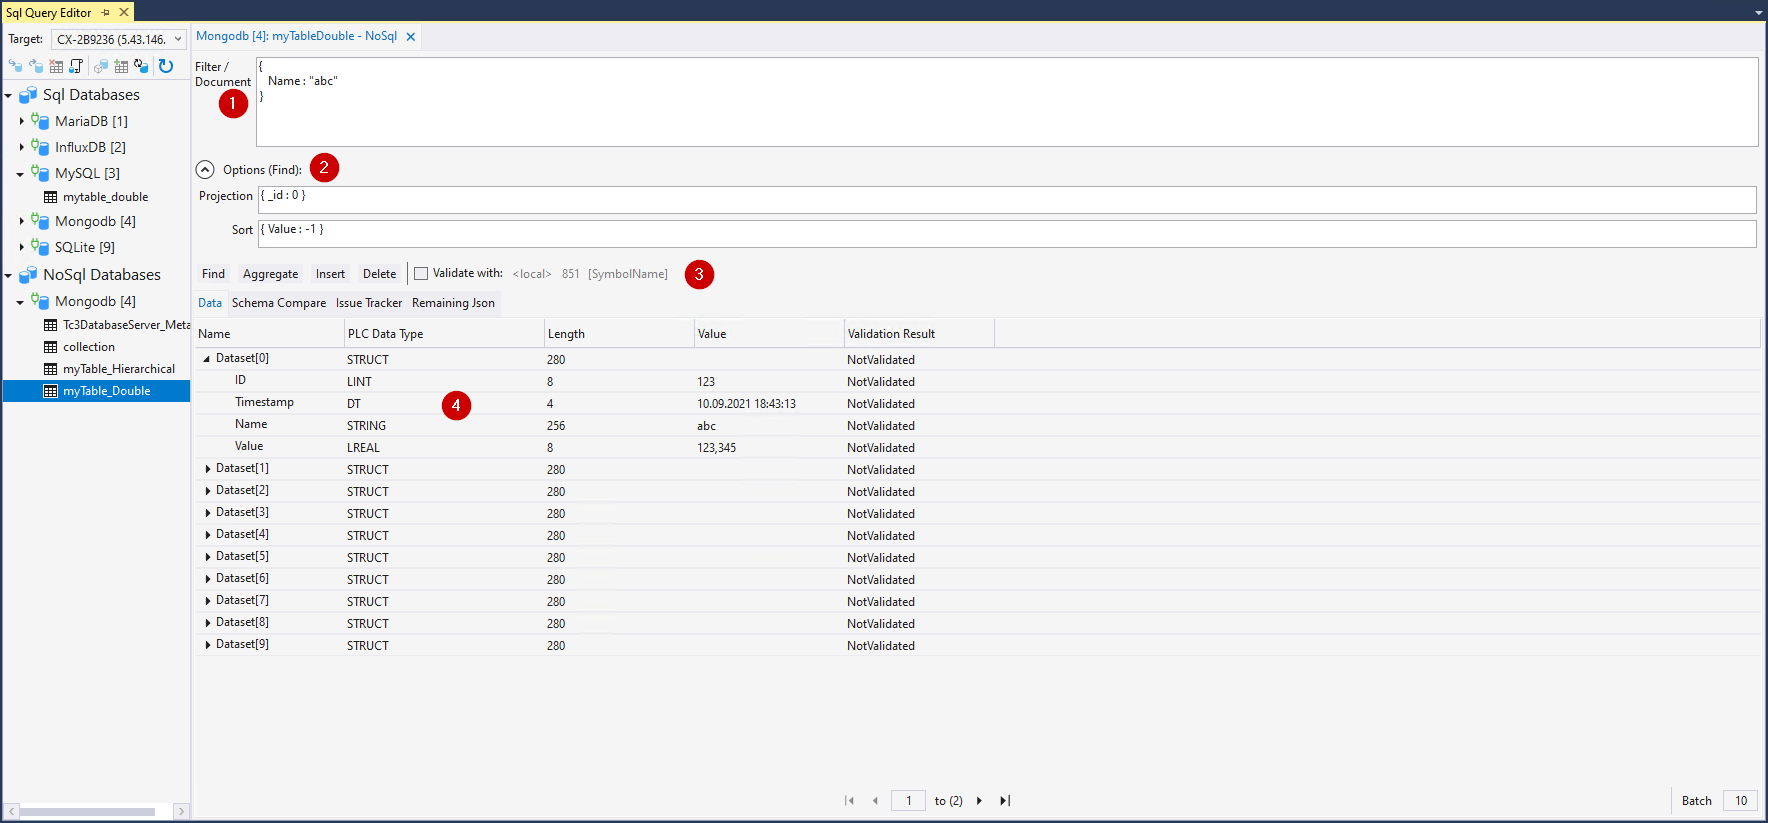
Task: Click the database object cube toolbar icon
Action: pos(101,66)
